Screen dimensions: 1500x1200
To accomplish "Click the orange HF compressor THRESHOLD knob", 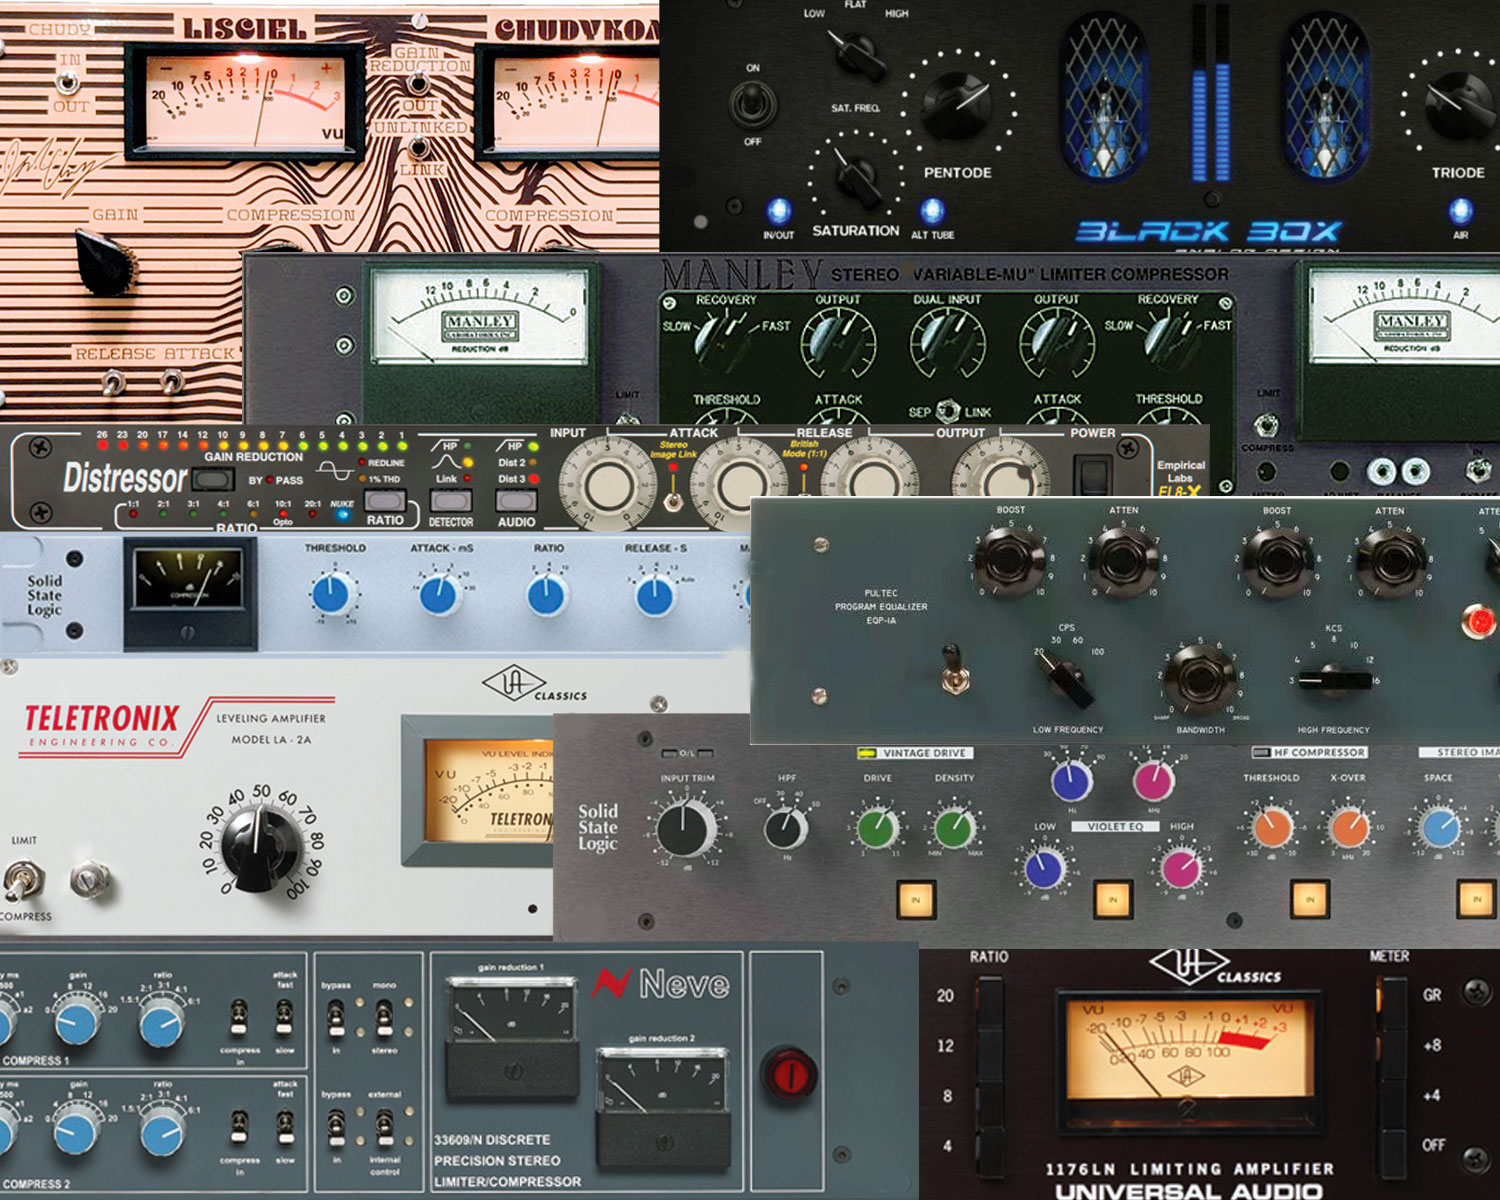I will coord(1272,828).
